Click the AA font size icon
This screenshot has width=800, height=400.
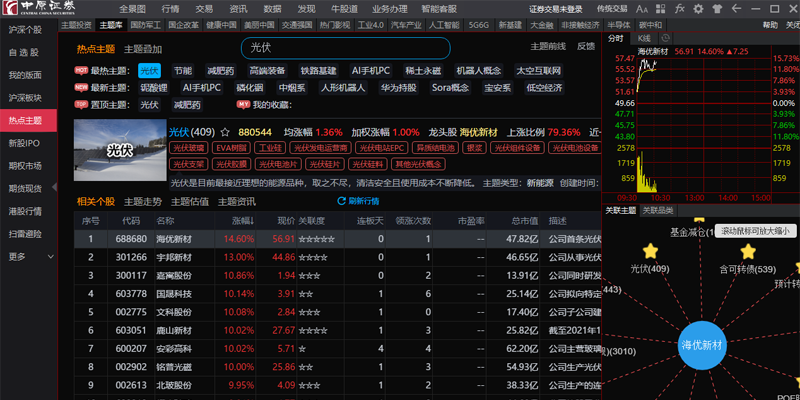coord(642,9)
